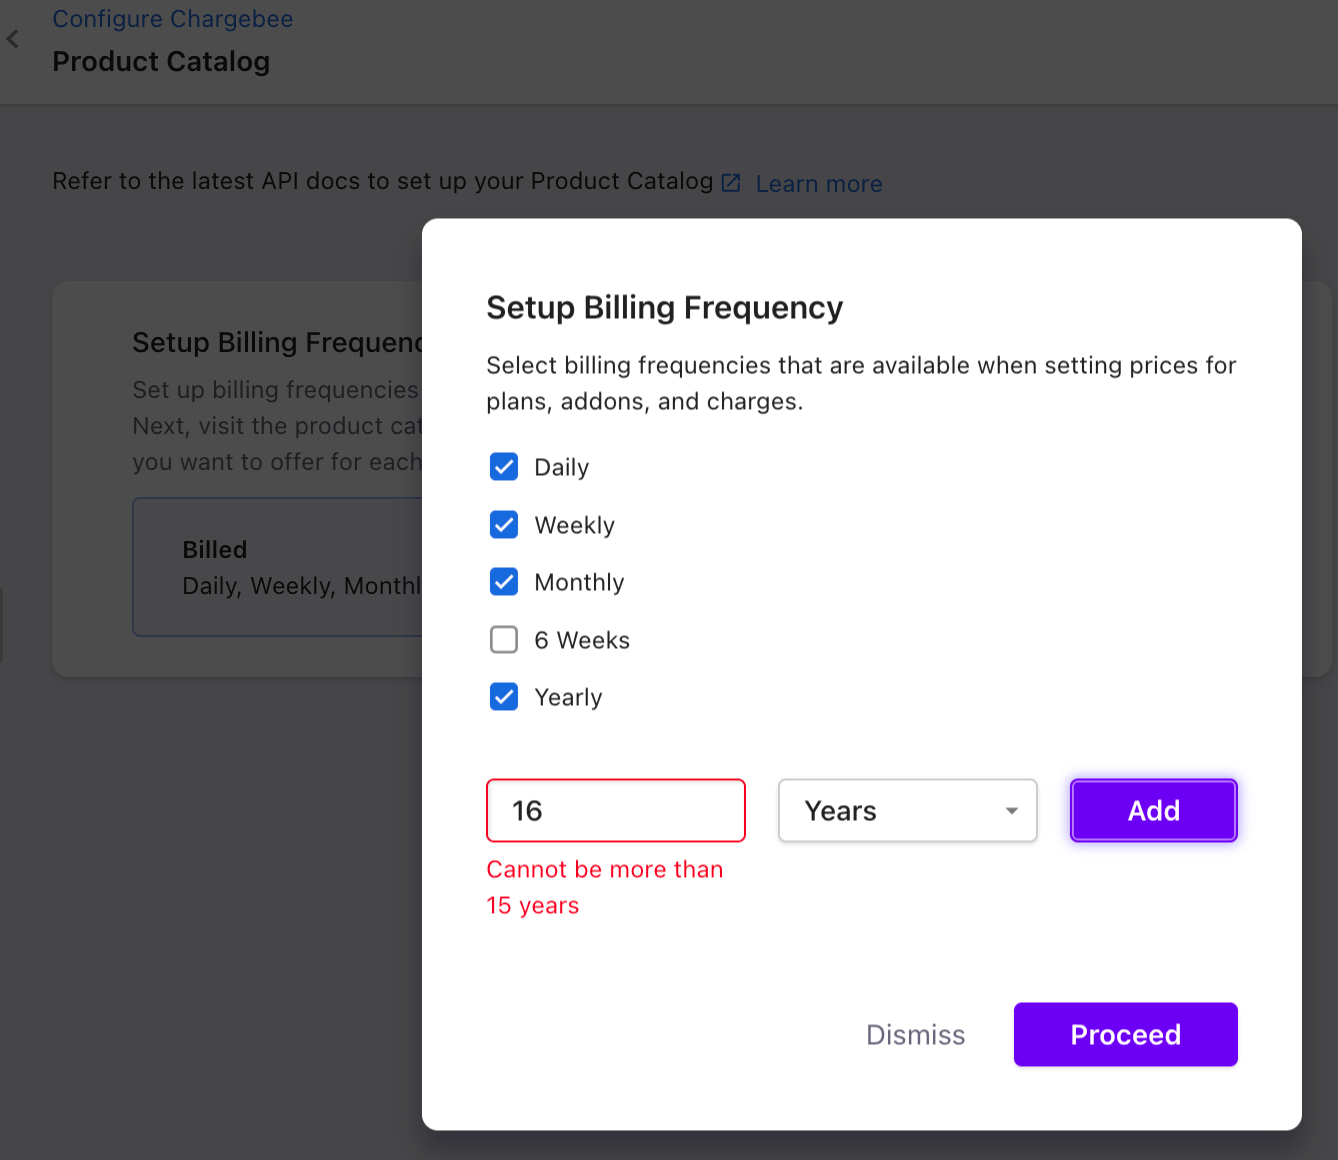Click the Product Catalog page heading
Viewport: 1338px width, 1160px height.
161,62
